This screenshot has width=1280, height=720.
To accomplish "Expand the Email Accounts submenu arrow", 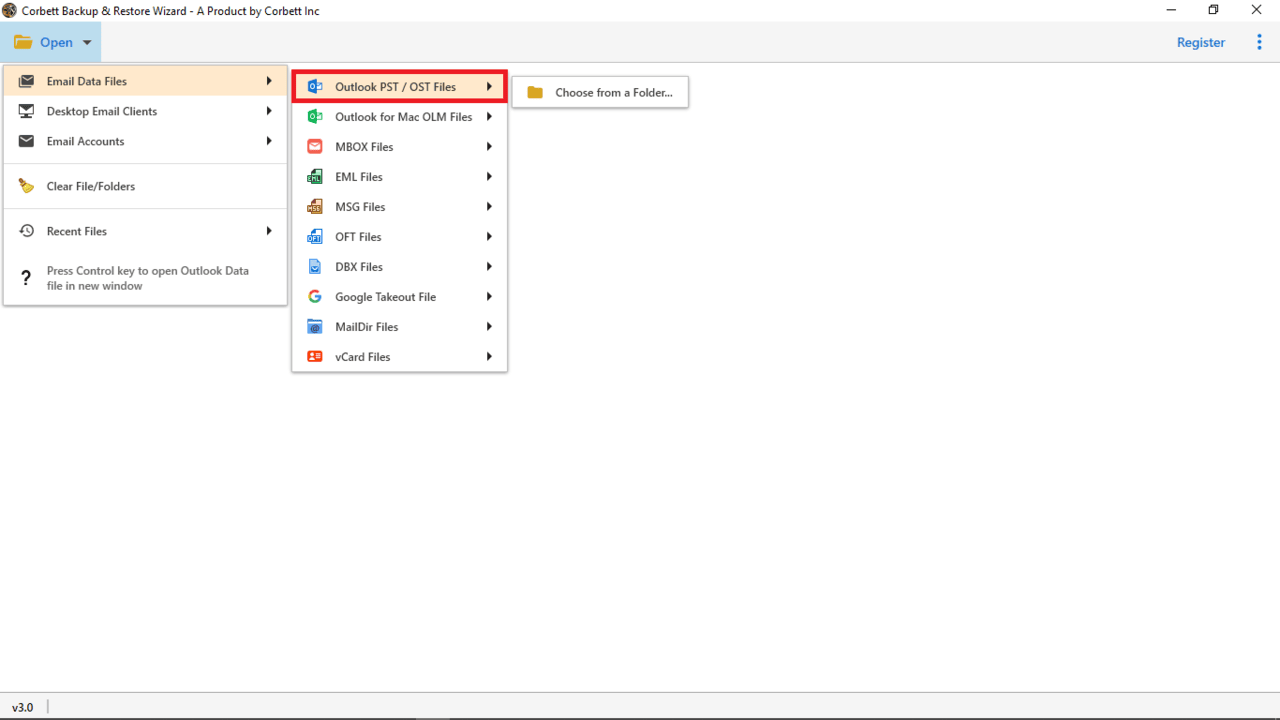I will click(x=269, y=141).
